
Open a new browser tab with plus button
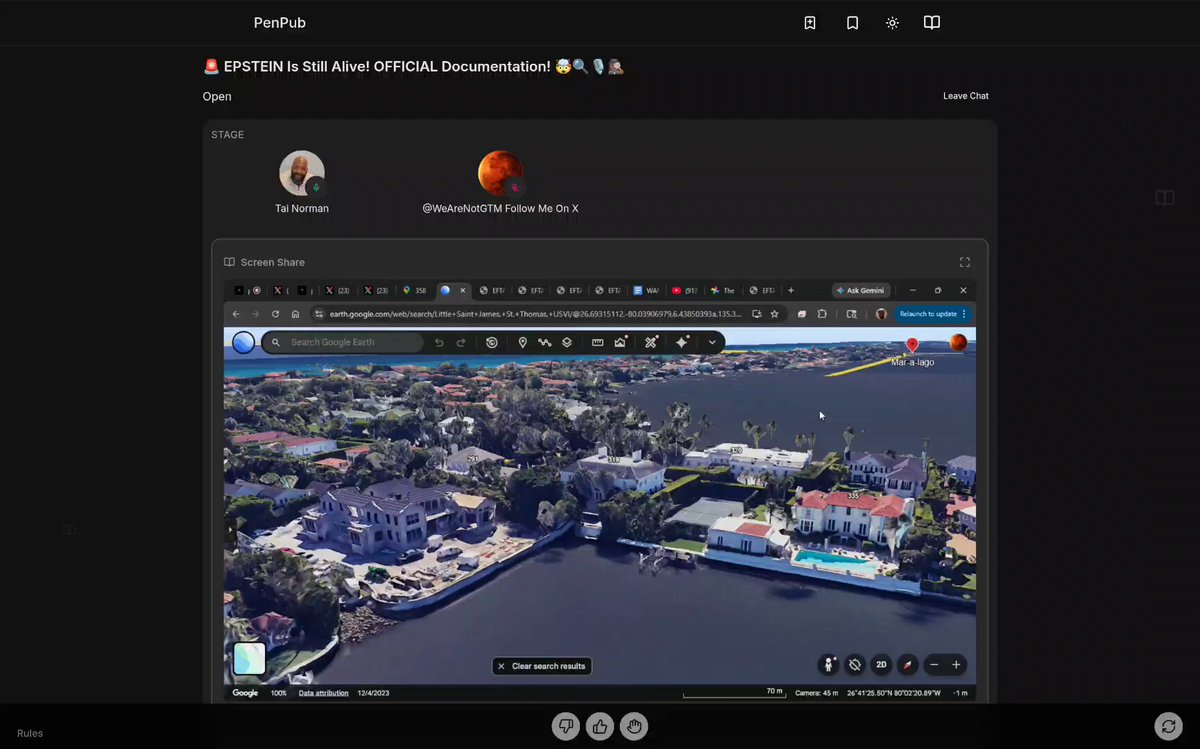click(791, 291)
